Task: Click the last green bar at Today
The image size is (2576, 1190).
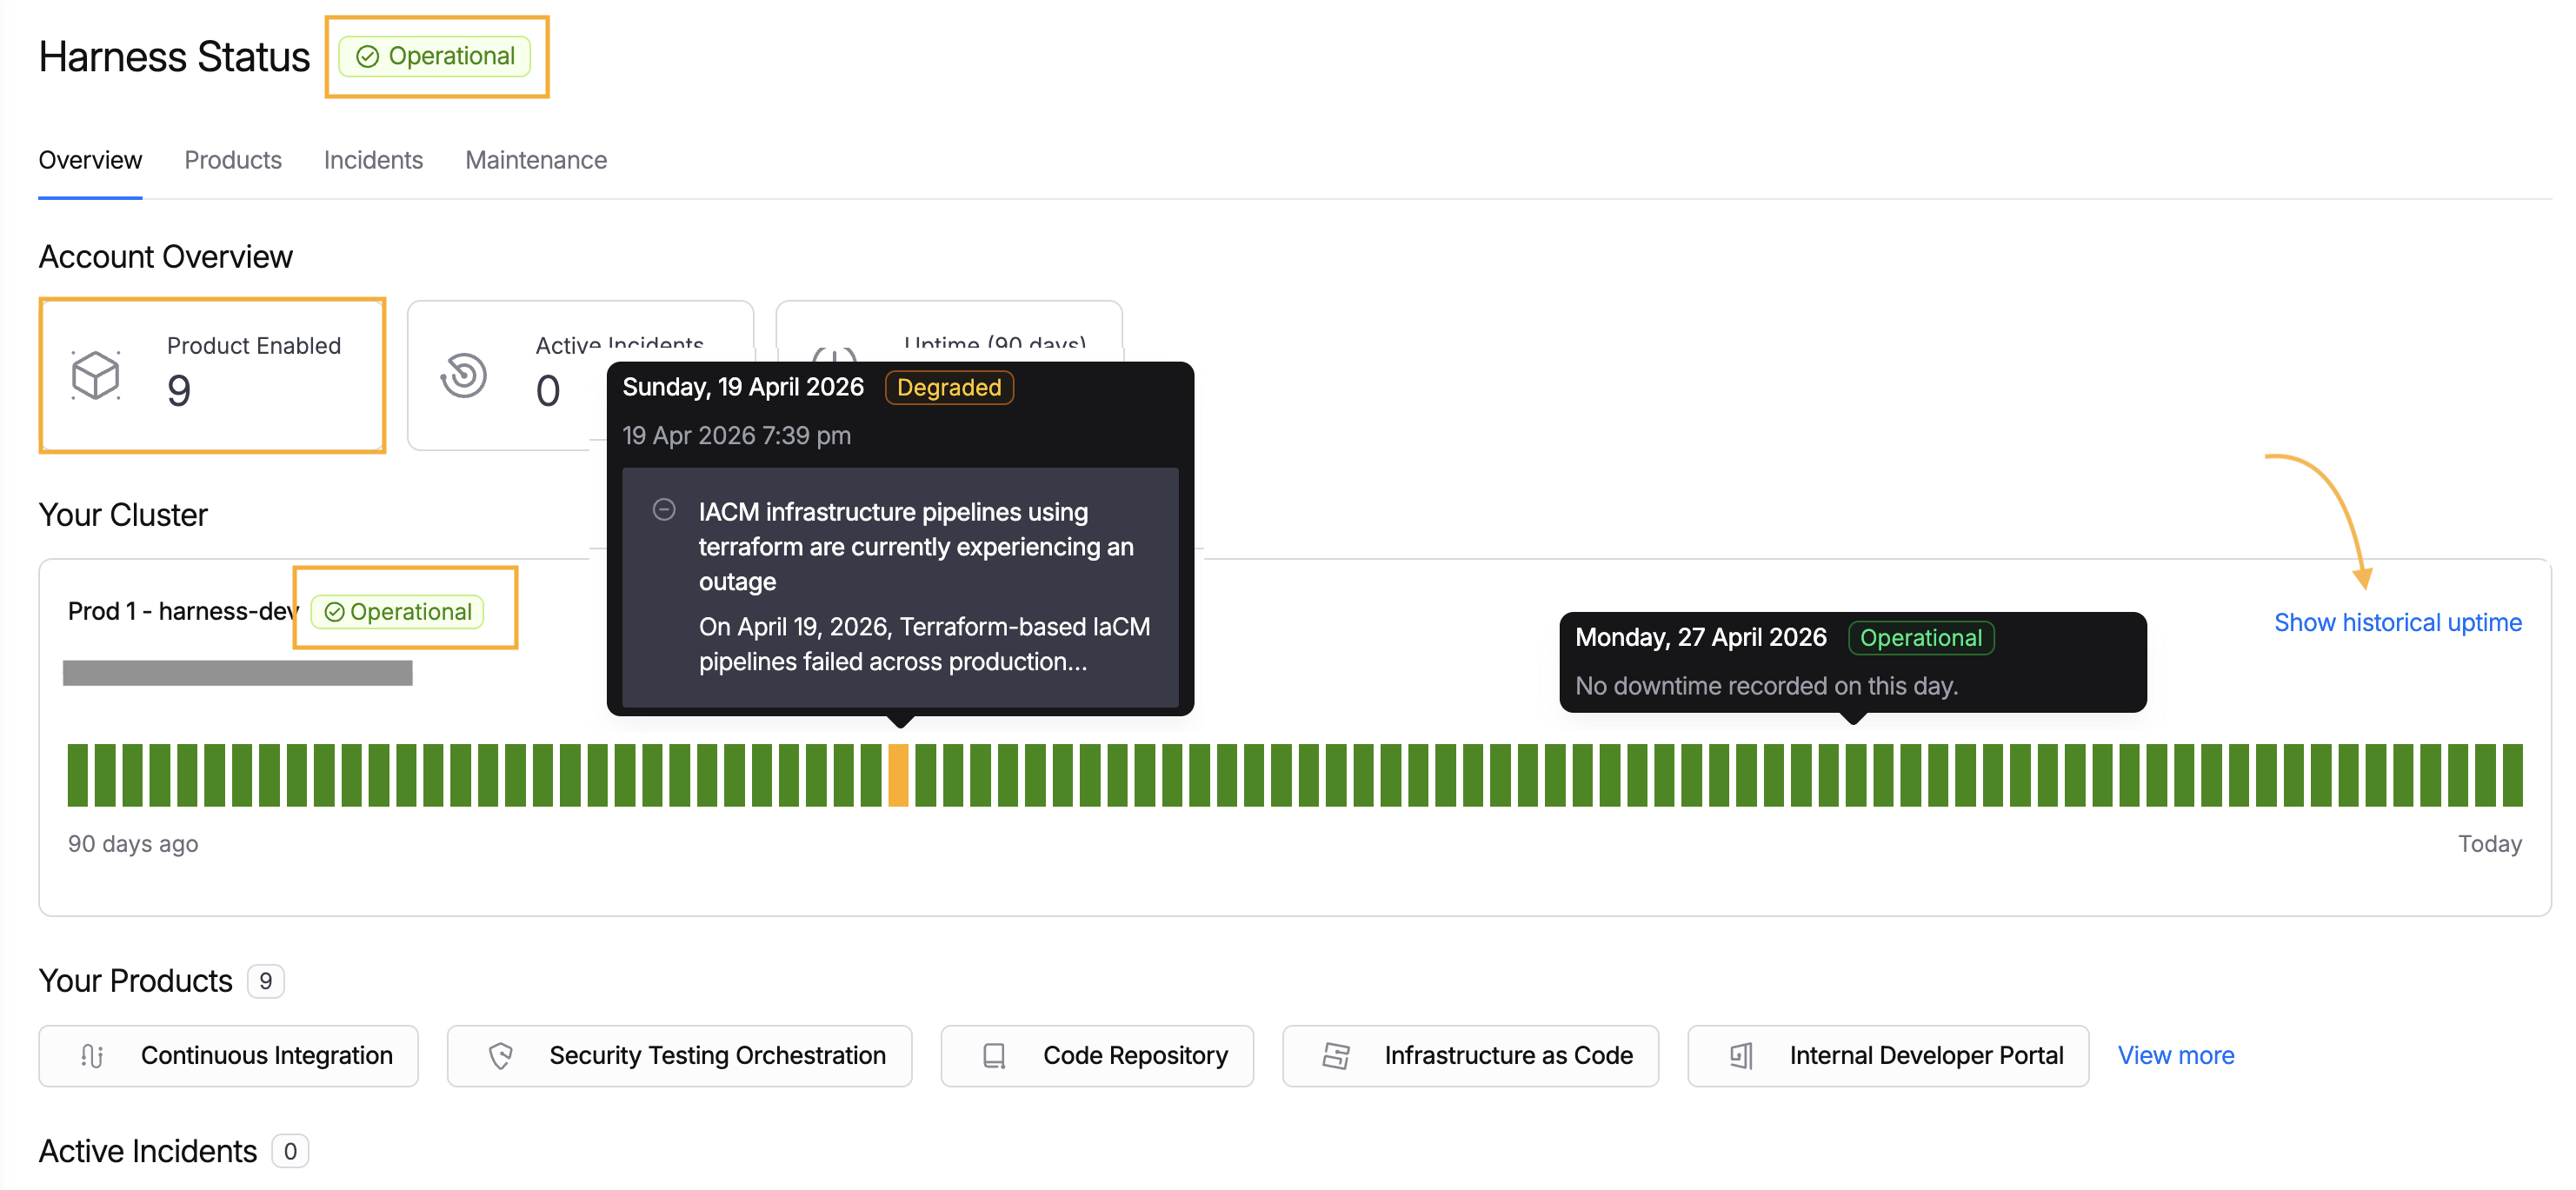Action: pos(2513,775)
